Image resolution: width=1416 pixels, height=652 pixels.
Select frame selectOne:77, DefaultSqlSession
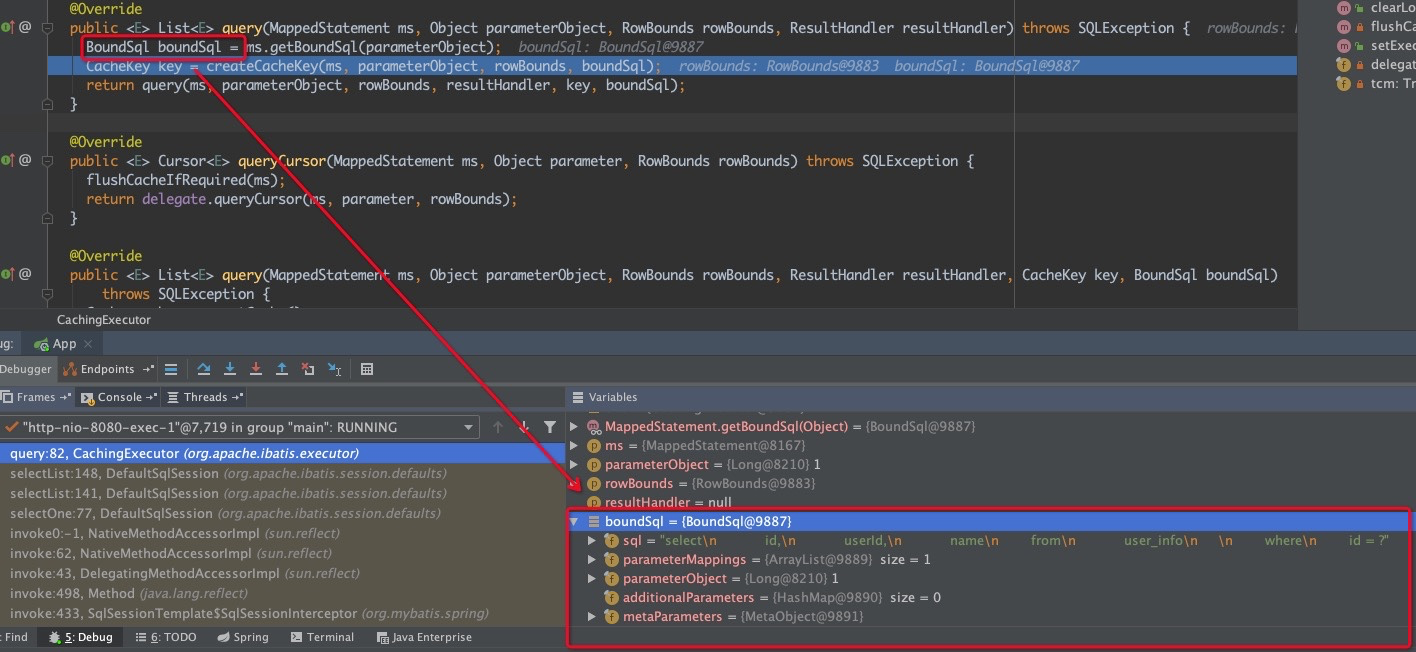(282, 513)
